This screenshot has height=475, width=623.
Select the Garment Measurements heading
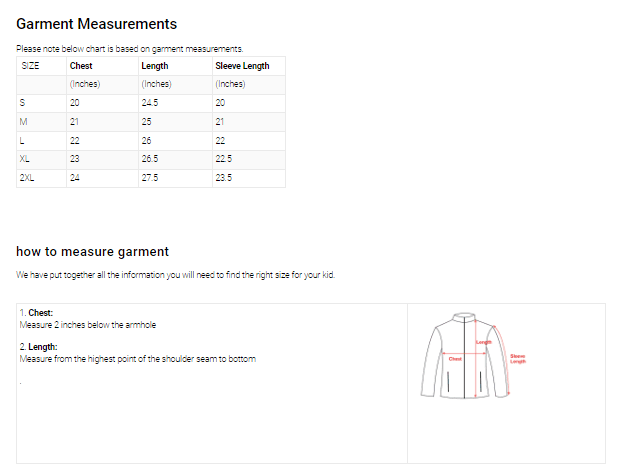[x=97, y=23]
